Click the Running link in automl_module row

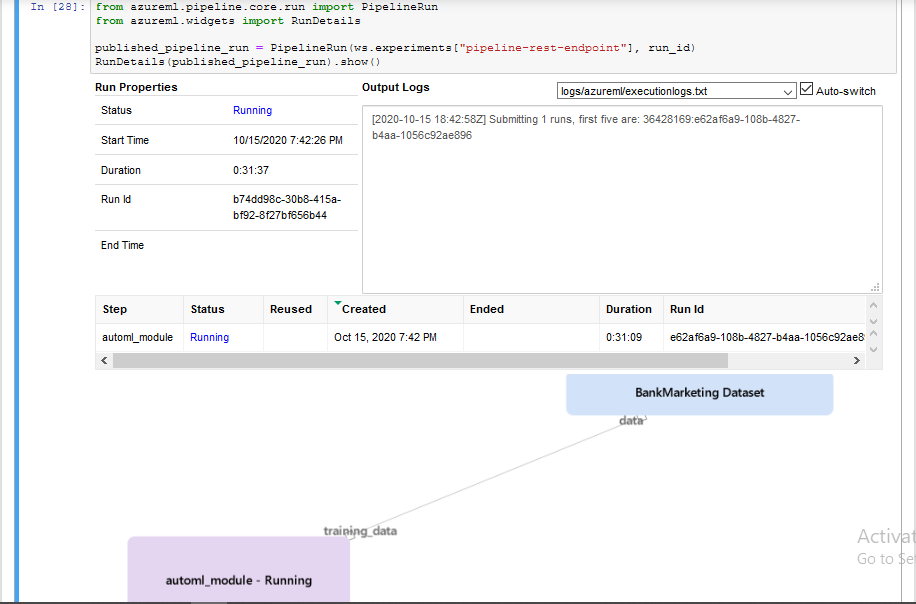pos(209,337)
